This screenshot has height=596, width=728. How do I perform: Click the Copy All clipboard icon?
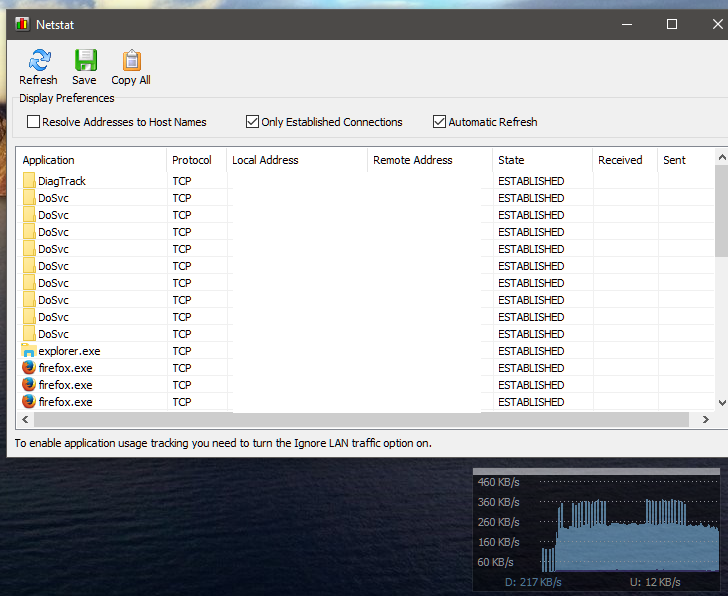(x=131, y=61)
